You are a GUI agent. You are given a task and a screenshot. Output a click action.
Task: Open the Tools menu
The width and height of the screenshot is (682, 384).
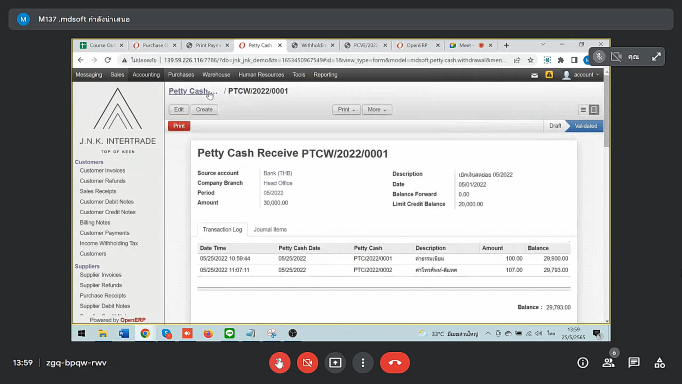[299, 75]
